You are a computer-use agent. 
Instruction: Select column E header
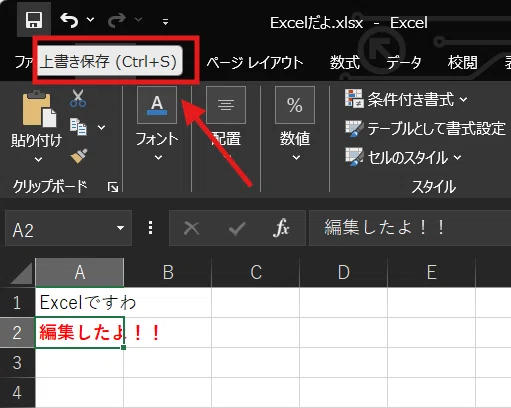[x=432, y=272]
